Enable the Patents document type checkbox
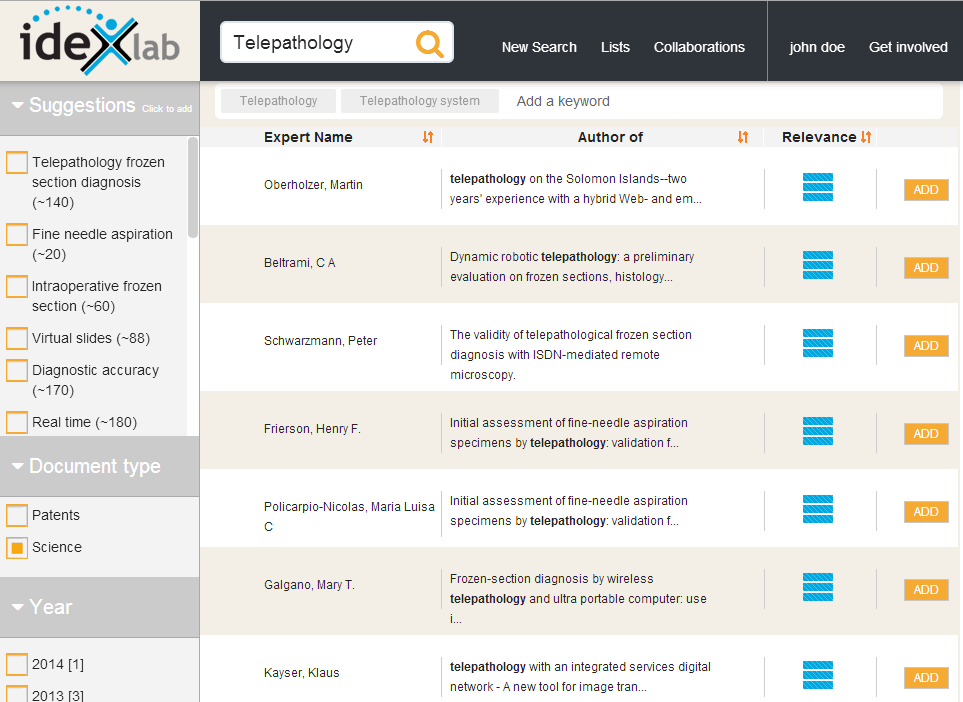The height and width of the screenshot is (702, 963). click(17, 516)
